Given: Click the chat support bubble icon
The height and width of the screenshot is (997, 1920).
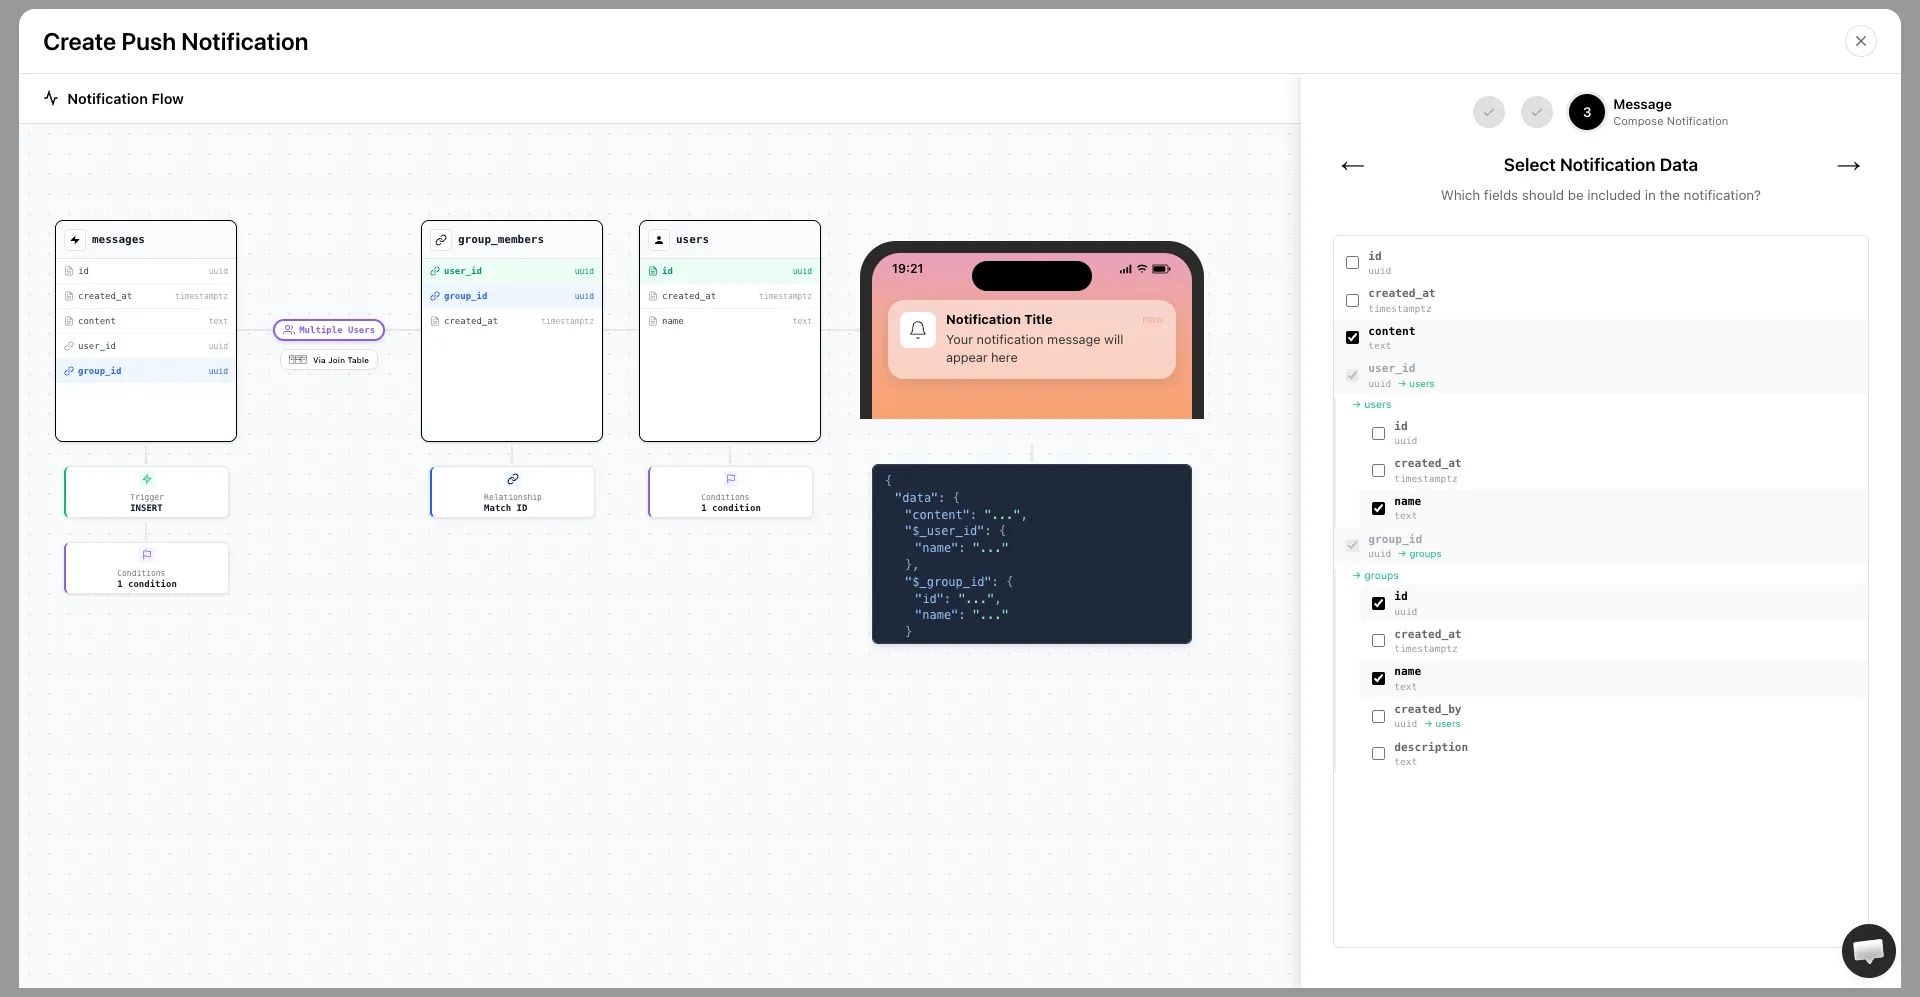Looking at the screenshot, I should click(1868, 951).
